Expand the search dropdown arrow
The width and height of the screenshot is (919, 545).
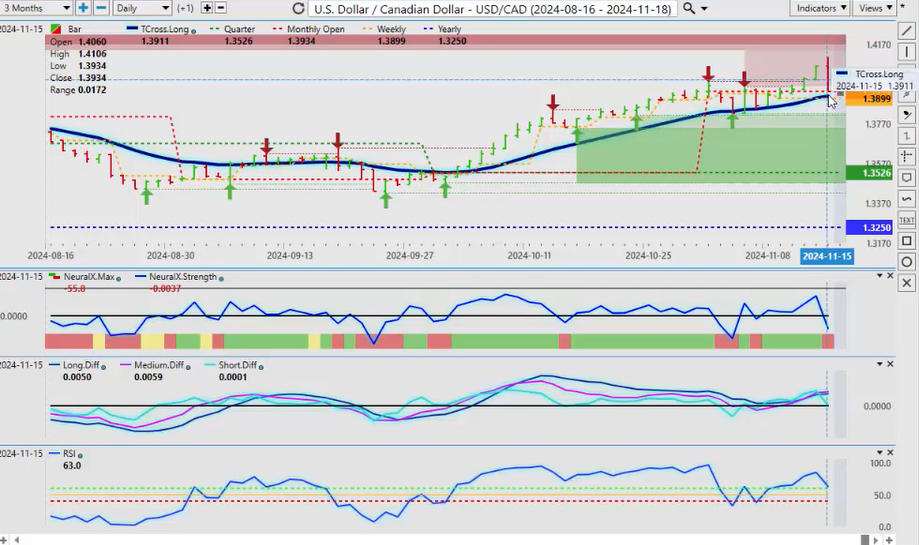click(705, 8)
